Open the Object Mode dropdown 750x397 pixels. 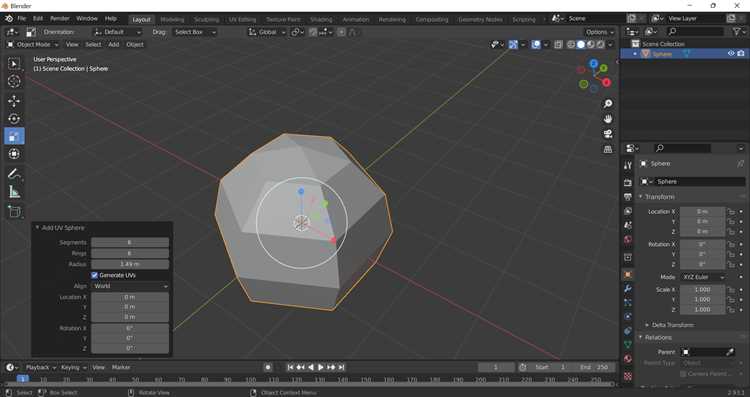(x=33, y=44)
